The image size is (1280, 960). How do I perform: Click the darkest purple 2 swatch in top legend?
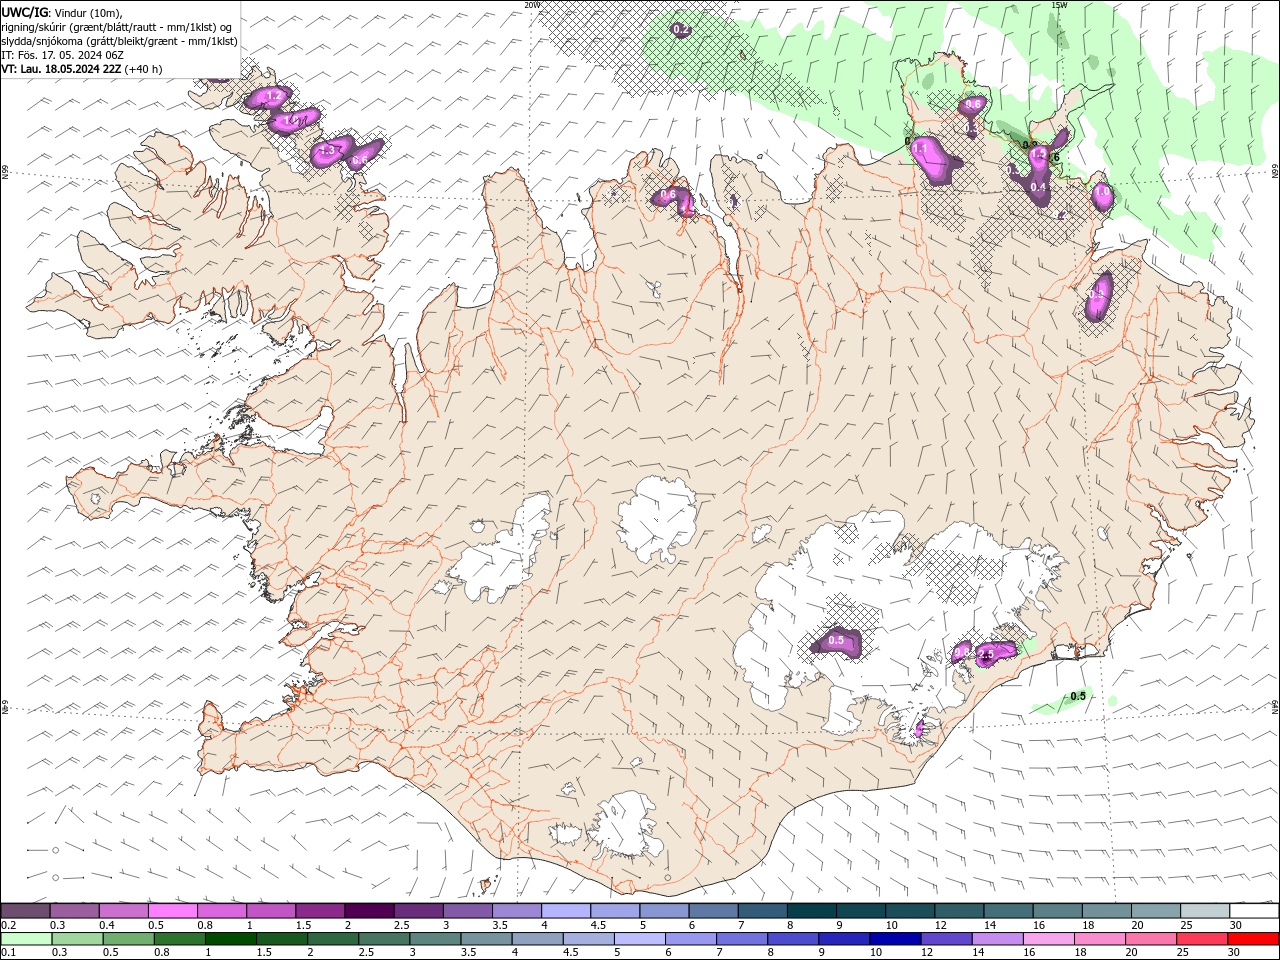point(369,911)
